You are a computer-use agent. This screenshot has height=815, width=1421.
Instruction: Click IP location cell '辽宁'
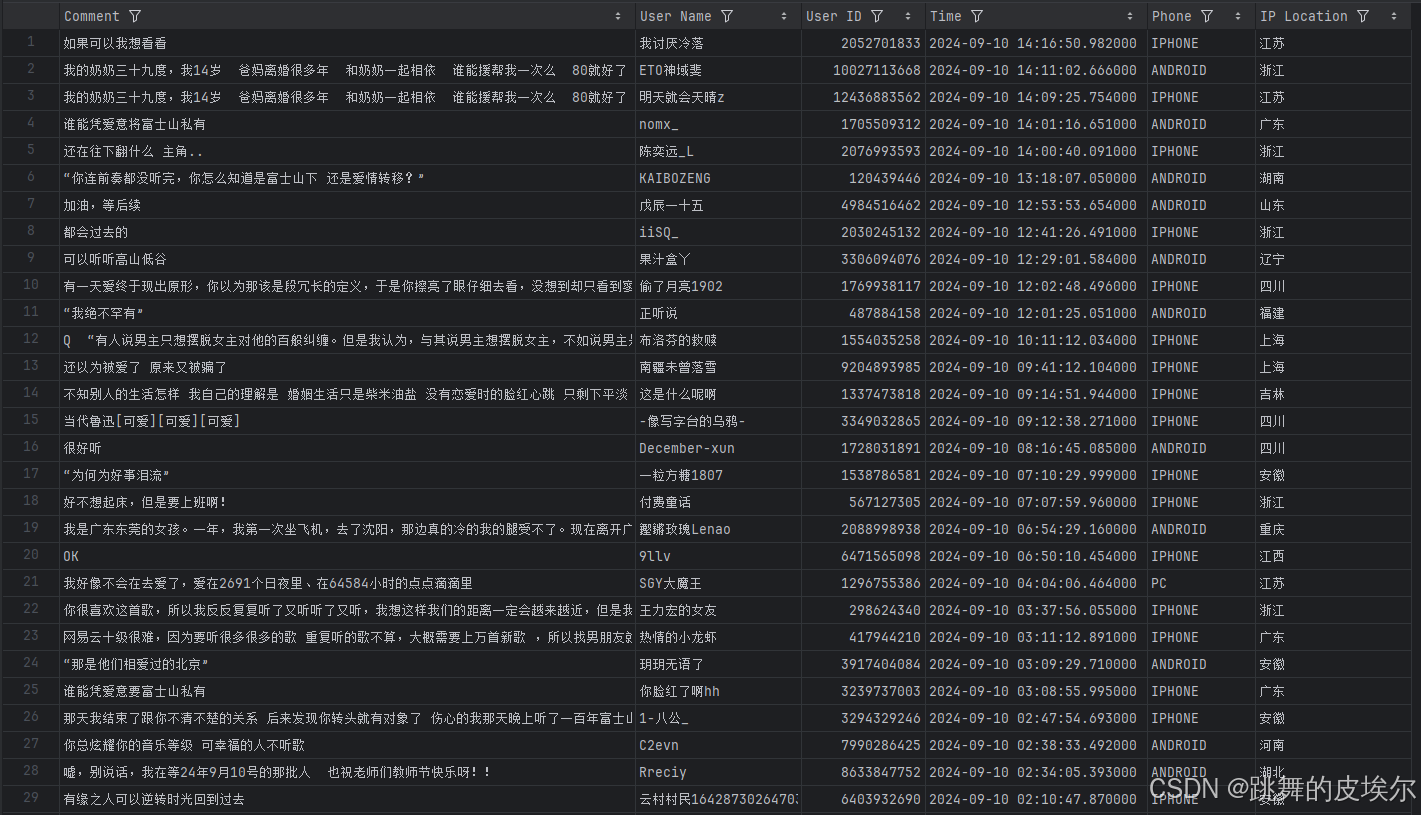pos(1333,259)
